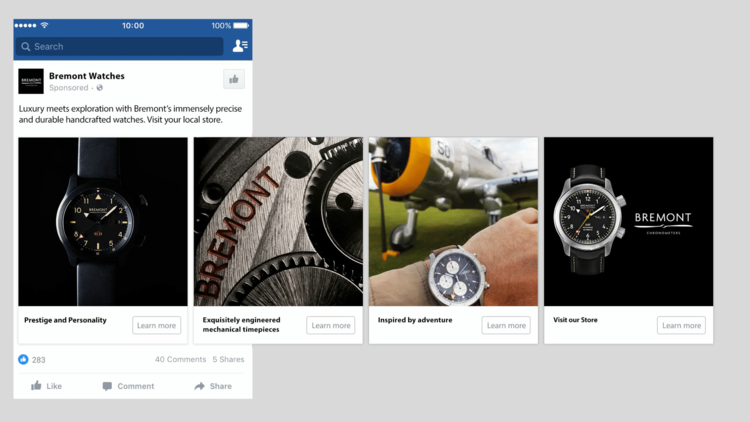Click the Visit our Store headline
Screen dimensions: 750x422
[x=575, y=320]
